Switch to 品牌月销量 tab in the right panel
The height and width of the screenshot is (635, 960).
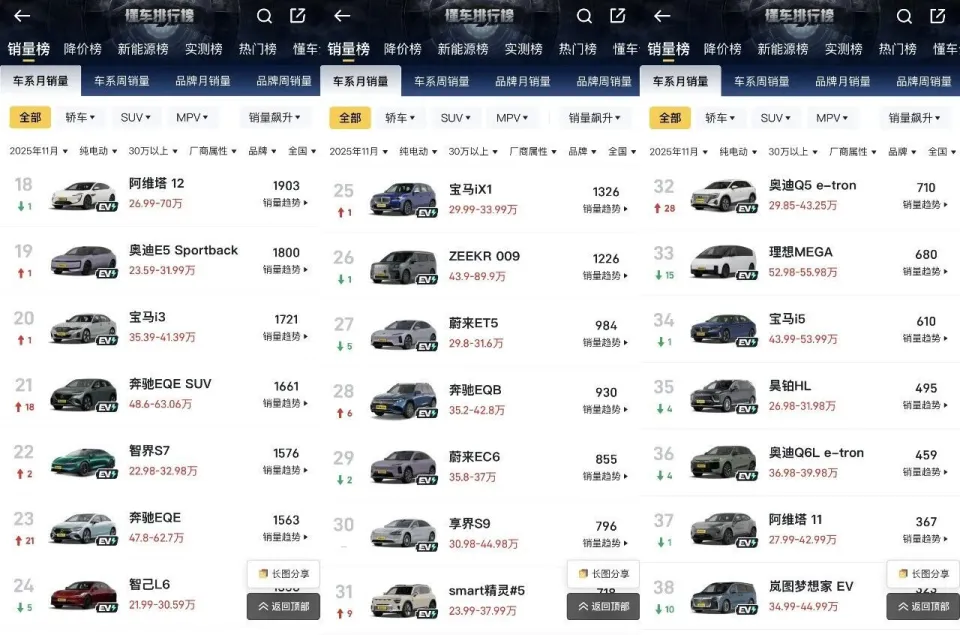(842, 81)
